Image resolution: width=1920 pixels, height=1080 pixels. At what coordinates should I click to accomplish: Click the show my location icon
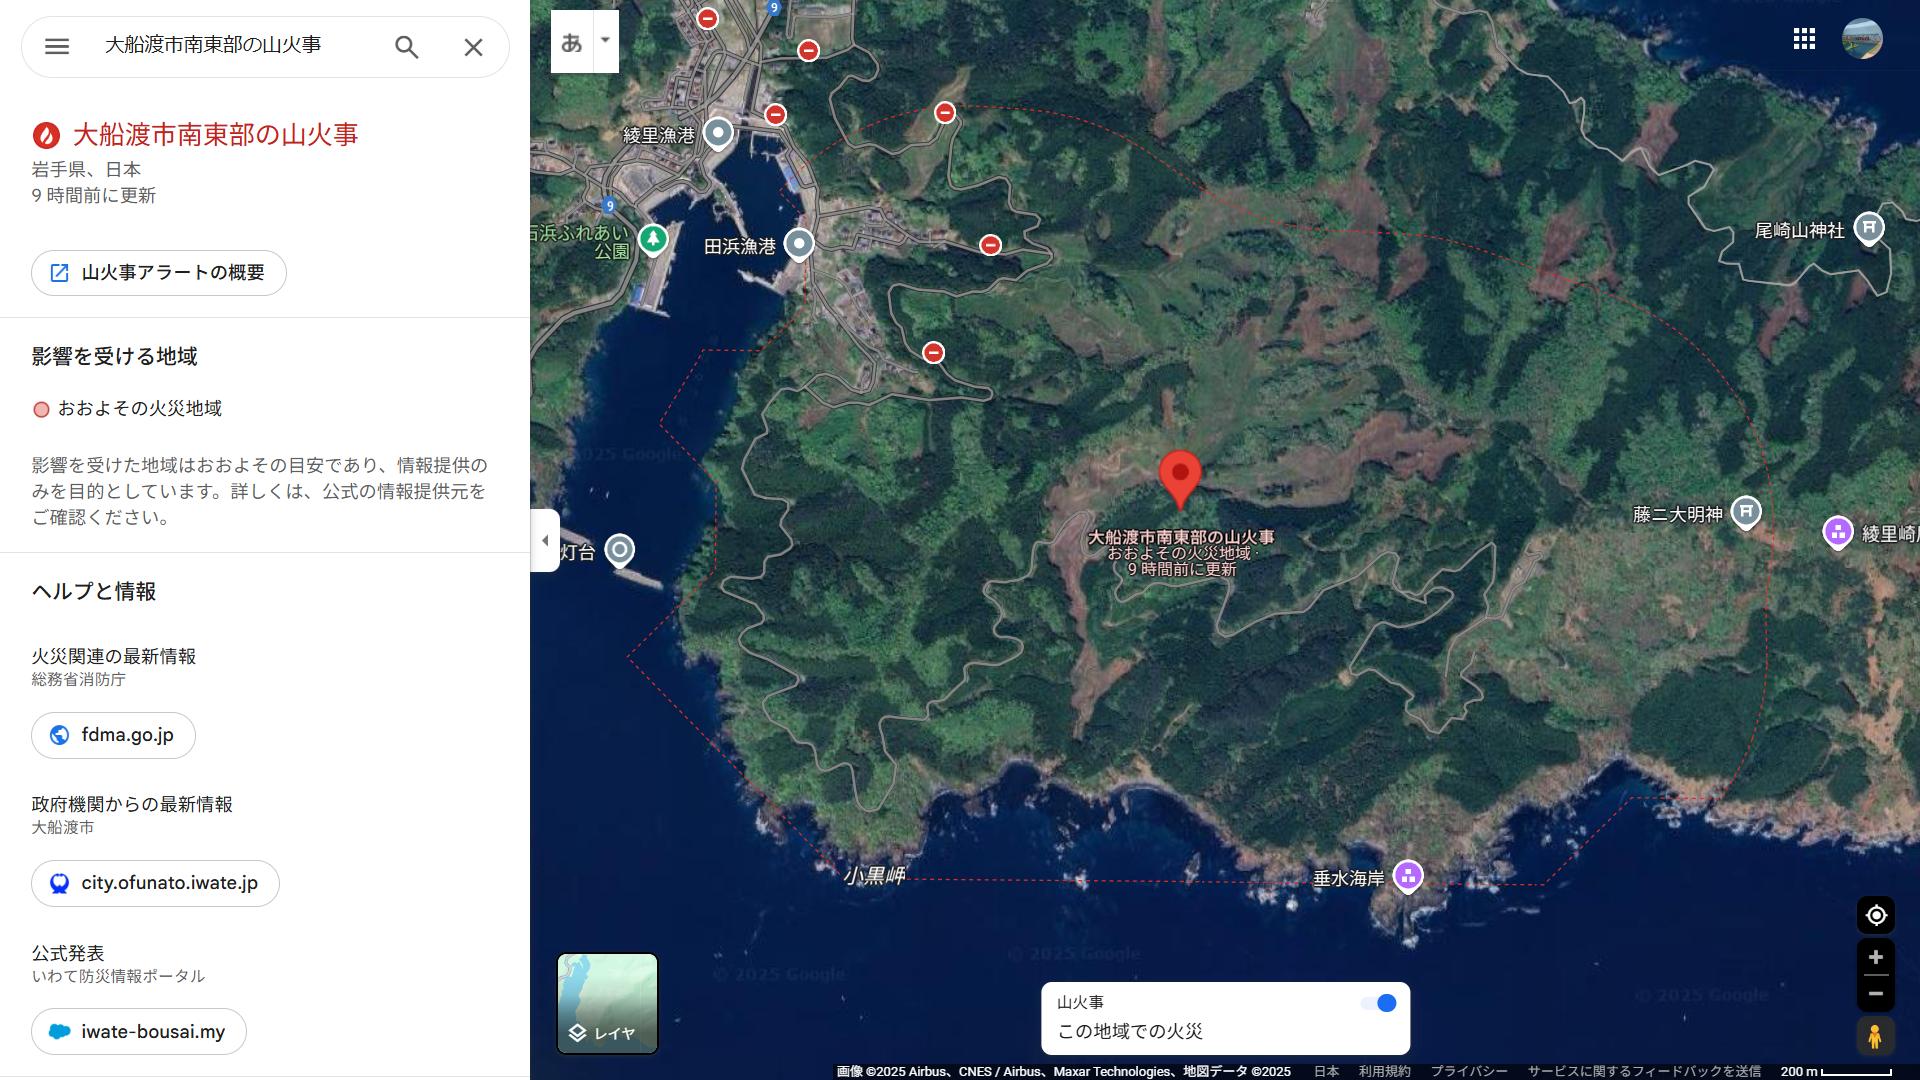1876,915
